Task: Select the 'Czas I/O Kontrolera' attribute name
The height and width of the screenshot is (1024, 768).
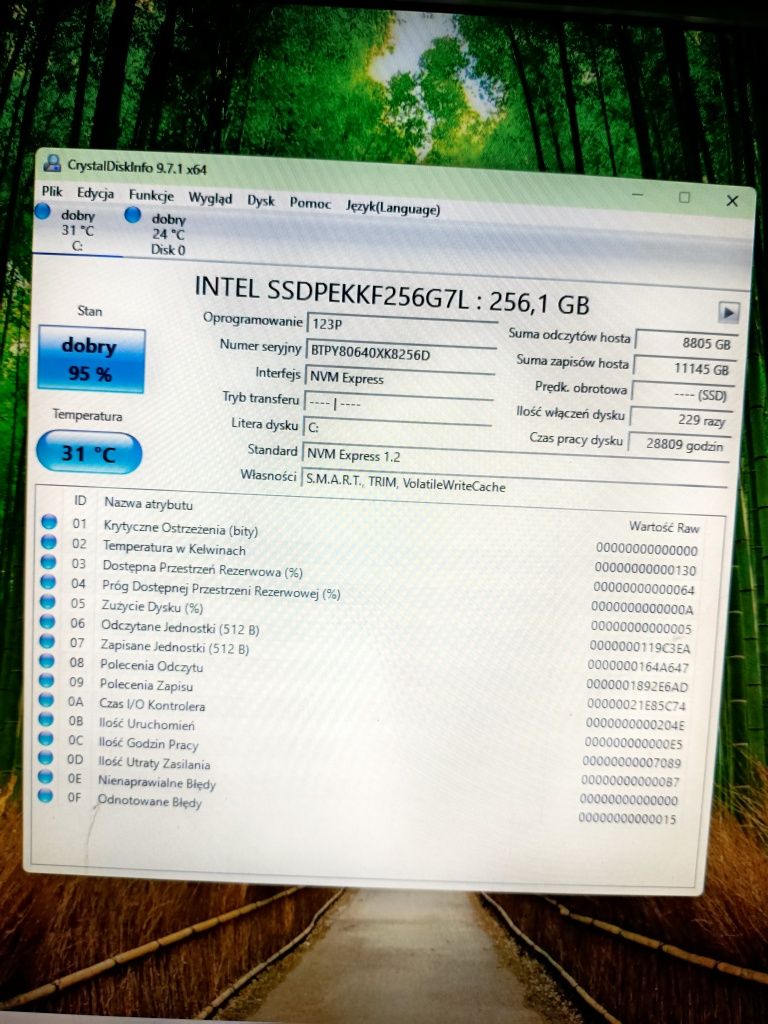Action: tap(152, 705)
